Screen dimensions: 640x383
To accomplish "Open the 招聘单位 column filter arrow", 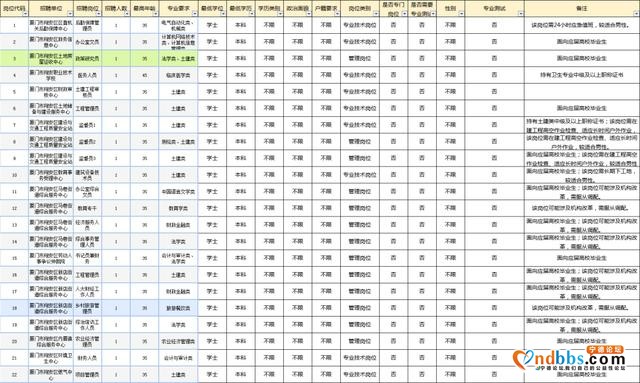I will tap(69, 14).
